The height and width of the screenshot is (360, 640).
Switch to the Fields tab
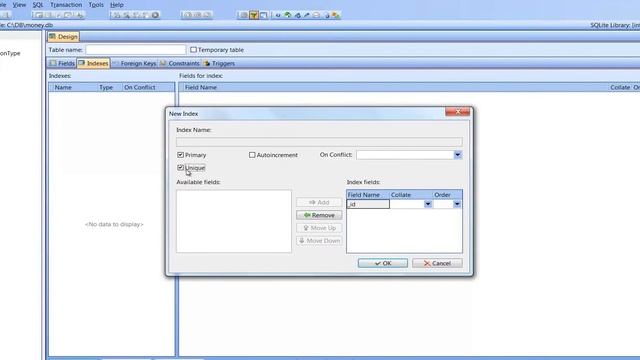(62, 63)
